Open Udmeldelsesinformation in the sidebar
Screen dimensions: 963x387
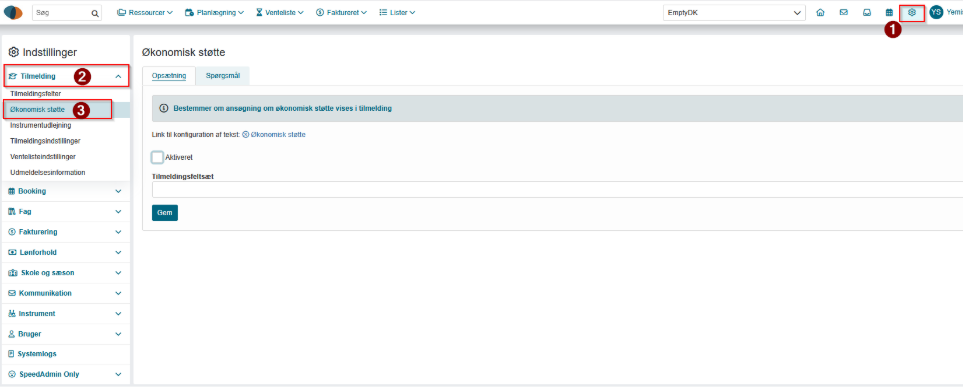click(x=48, y=173)
